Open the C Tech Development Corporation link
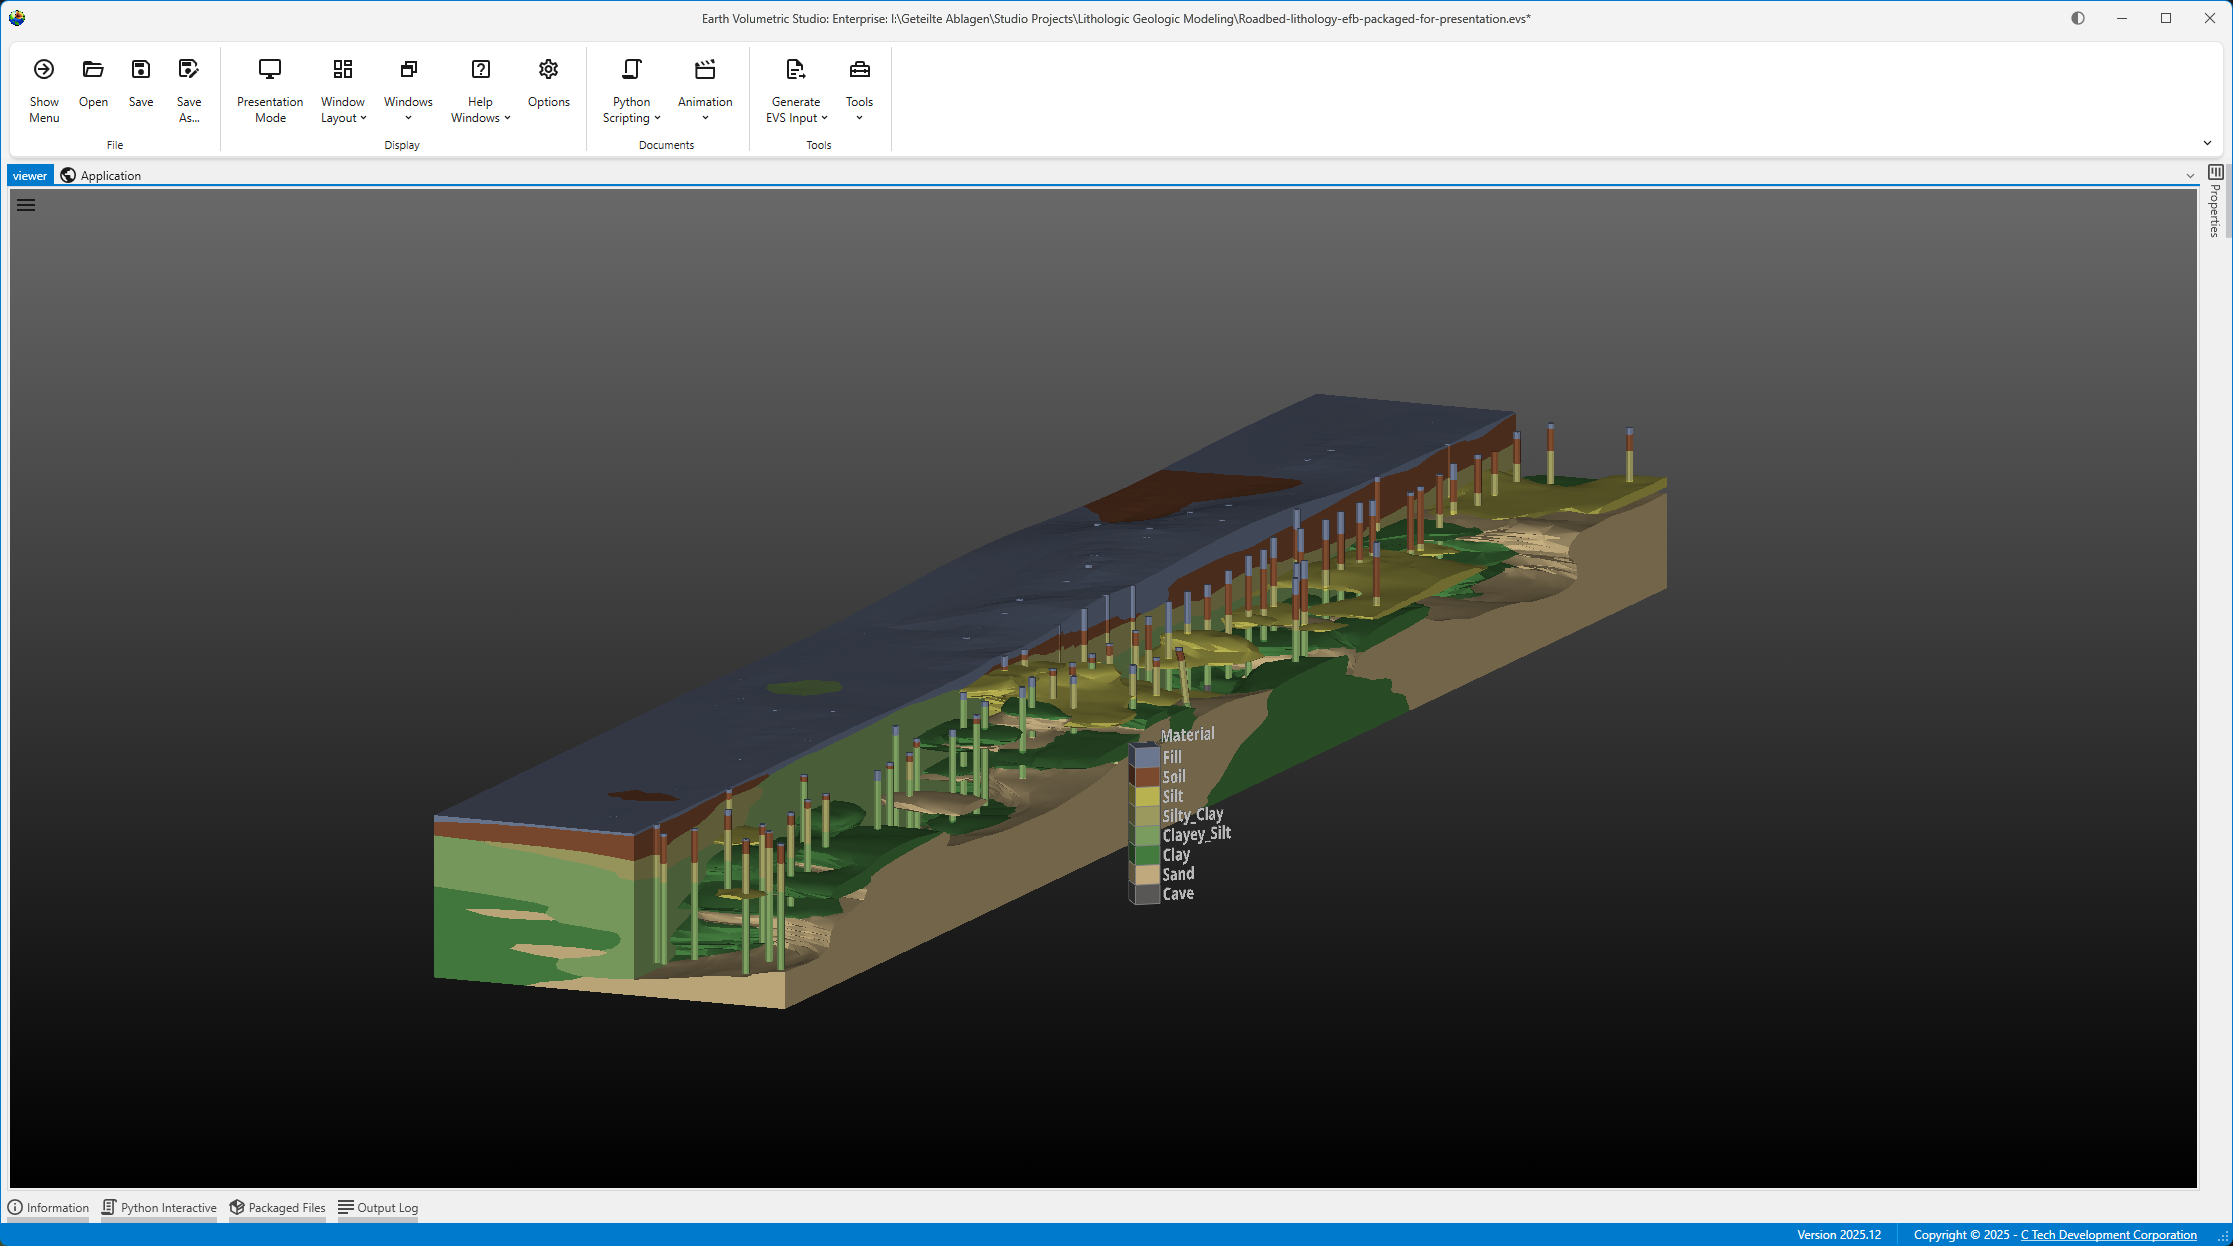Screen dimensions: 2233x1246 (x=2108, y=1235)
